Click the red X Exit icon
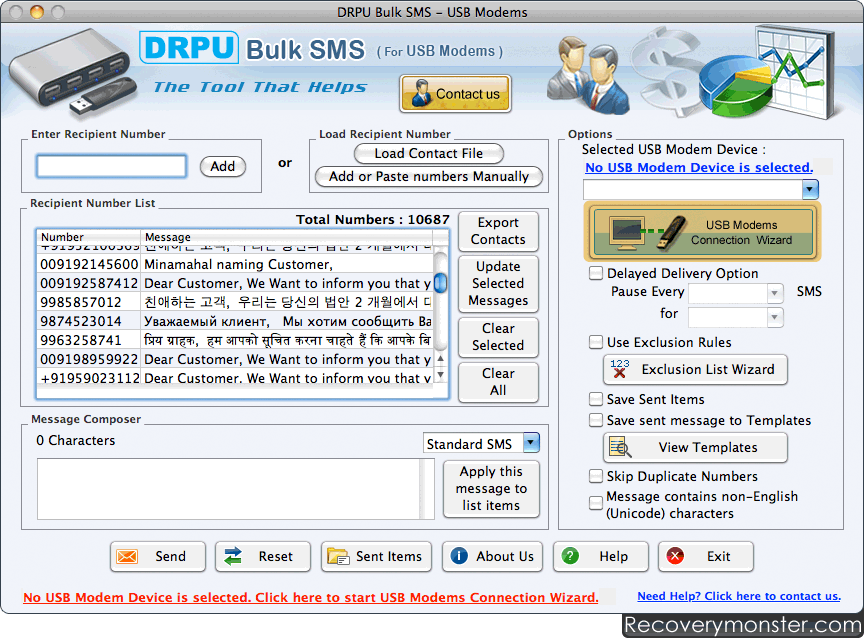 [675, 556]
